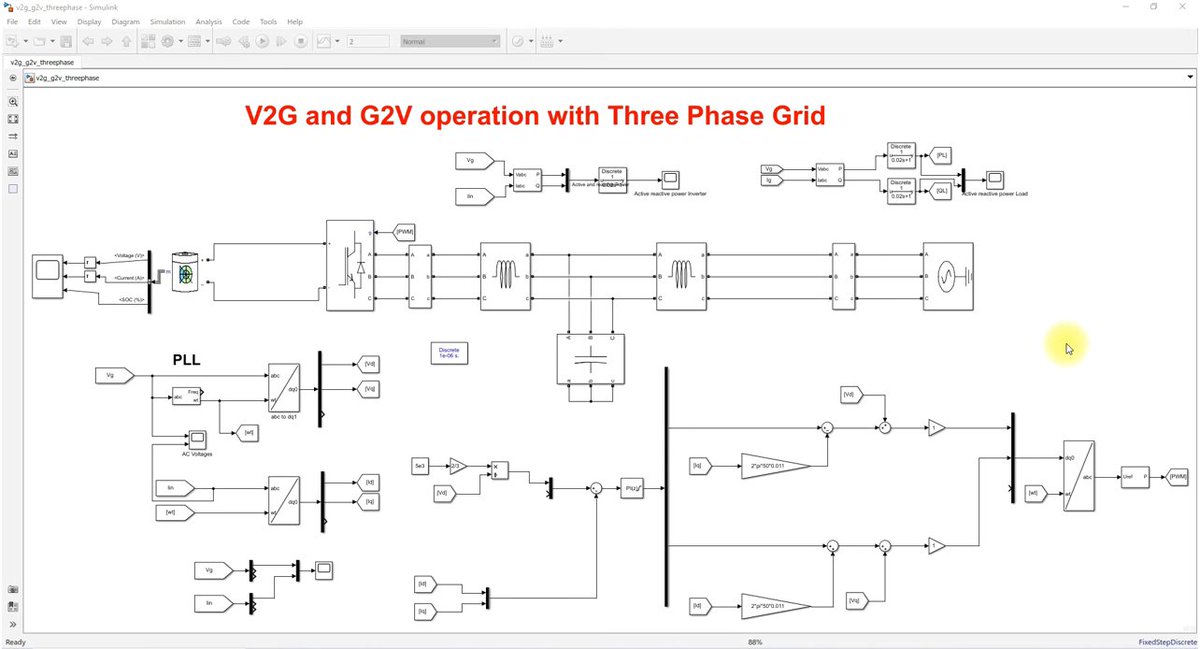This screenshot has width=1200, height=649.
Task: Open the Simulation menu
Action: (x=167, y=21)
